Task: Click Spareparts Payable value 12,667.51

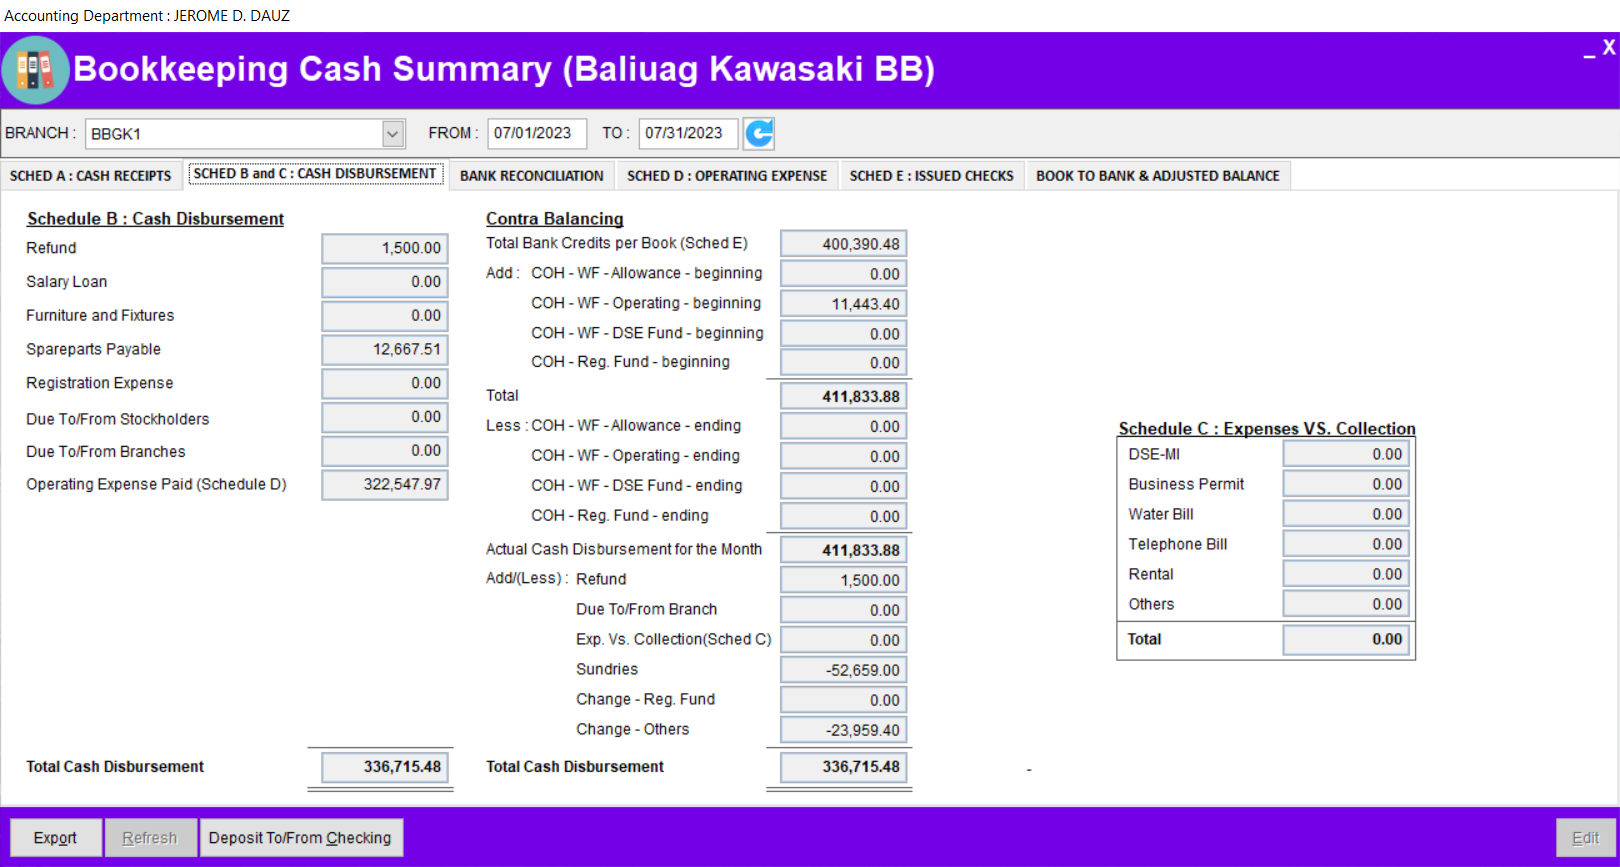Action: tap(385, 350)
